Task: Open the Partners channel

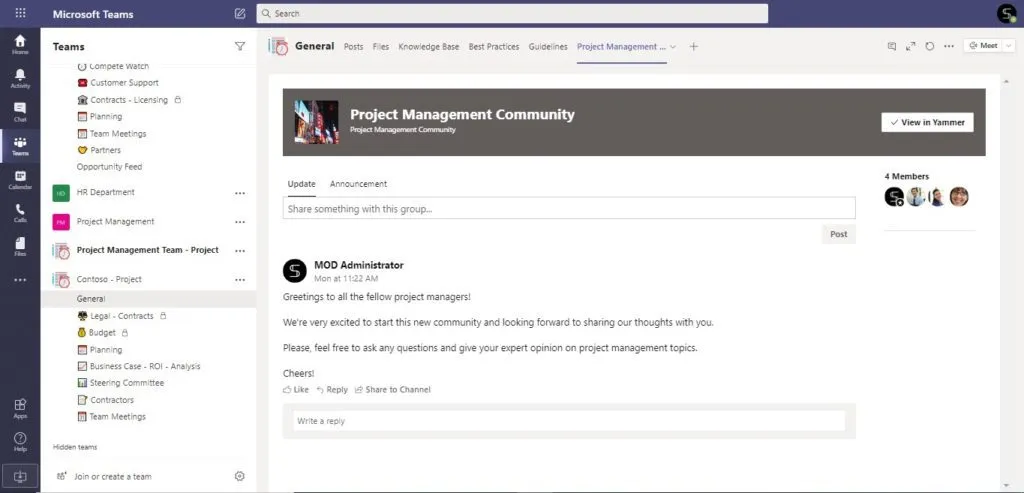Action: 99,150
